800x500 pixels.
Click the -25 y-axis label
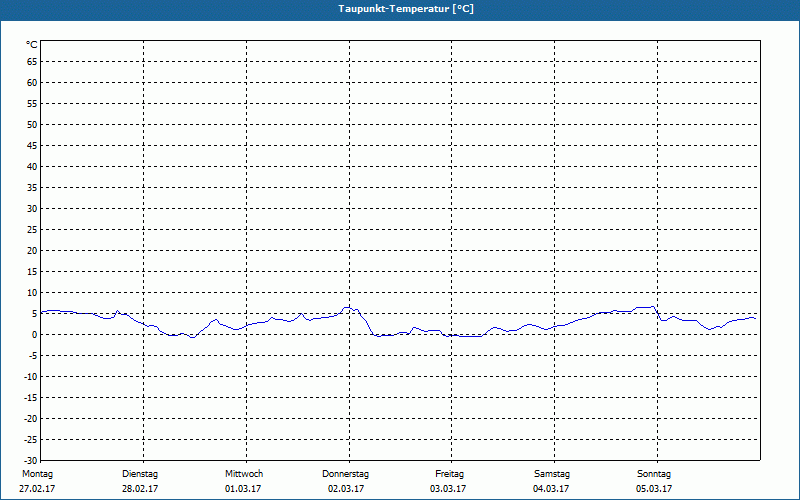(31, 440)
